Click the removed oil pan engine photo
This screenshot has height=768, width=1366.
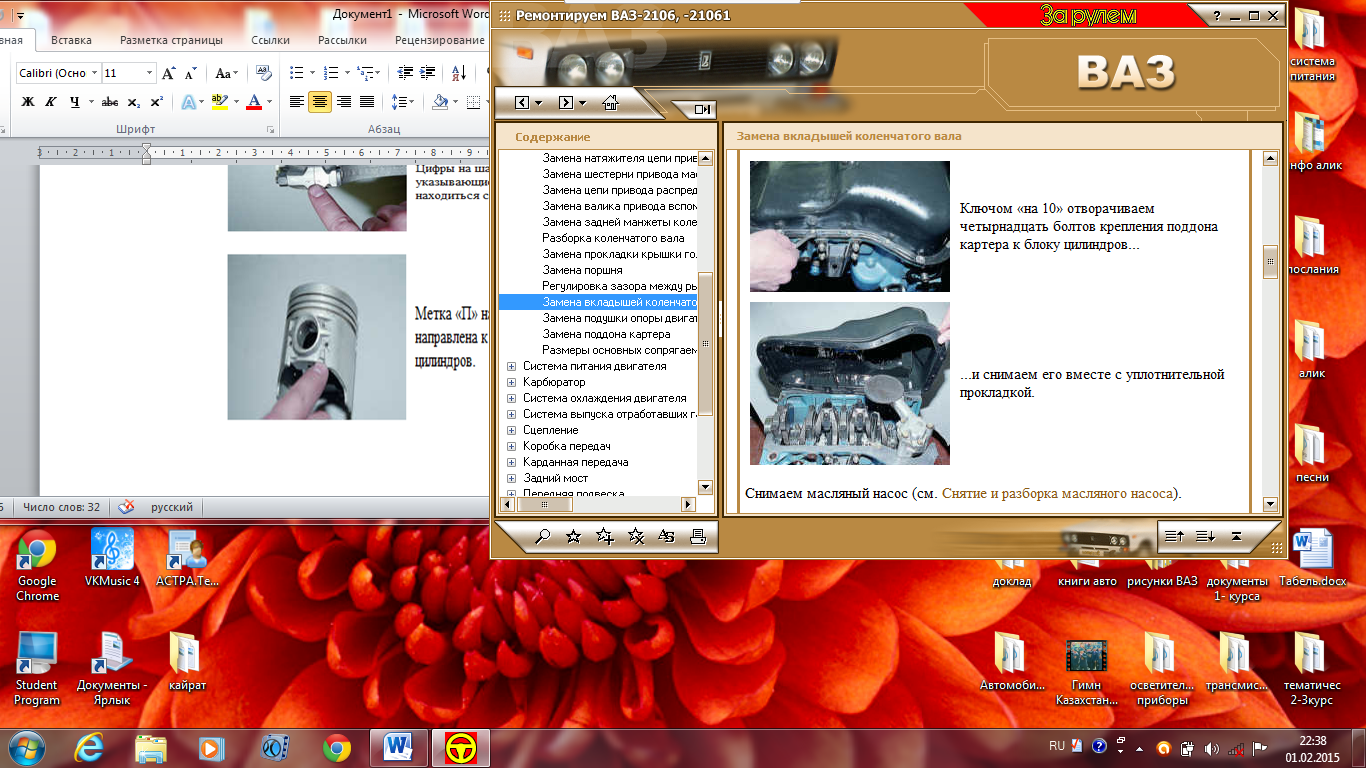[850, 384]
